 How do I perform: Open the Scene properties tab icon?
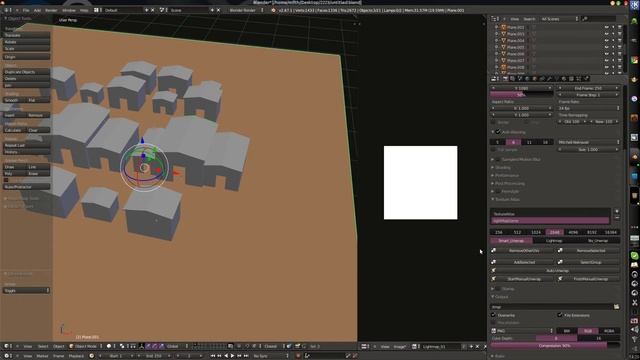click(x=520, y=78)
